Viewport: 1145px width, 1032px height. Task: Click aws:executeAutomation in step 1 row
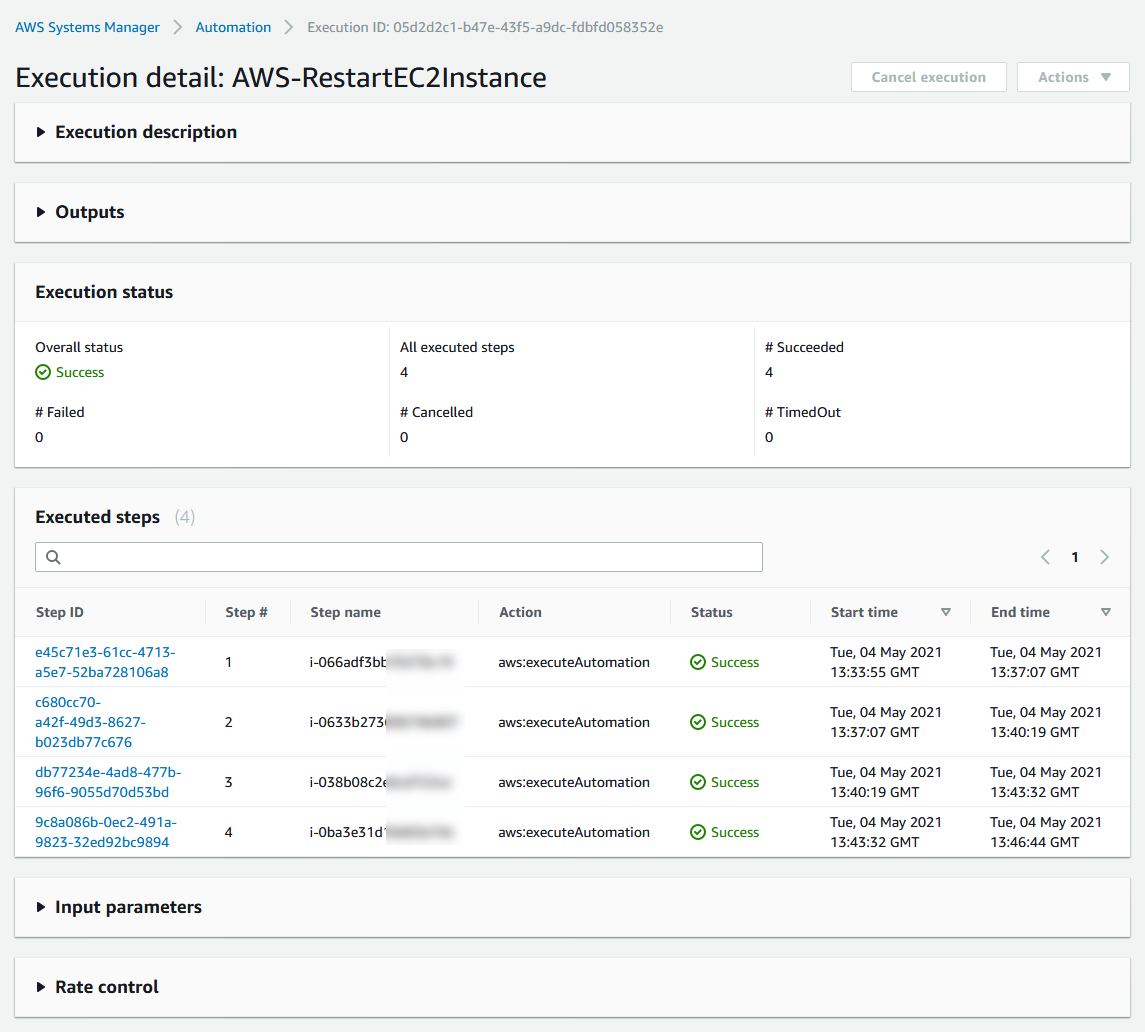point(574,662)
